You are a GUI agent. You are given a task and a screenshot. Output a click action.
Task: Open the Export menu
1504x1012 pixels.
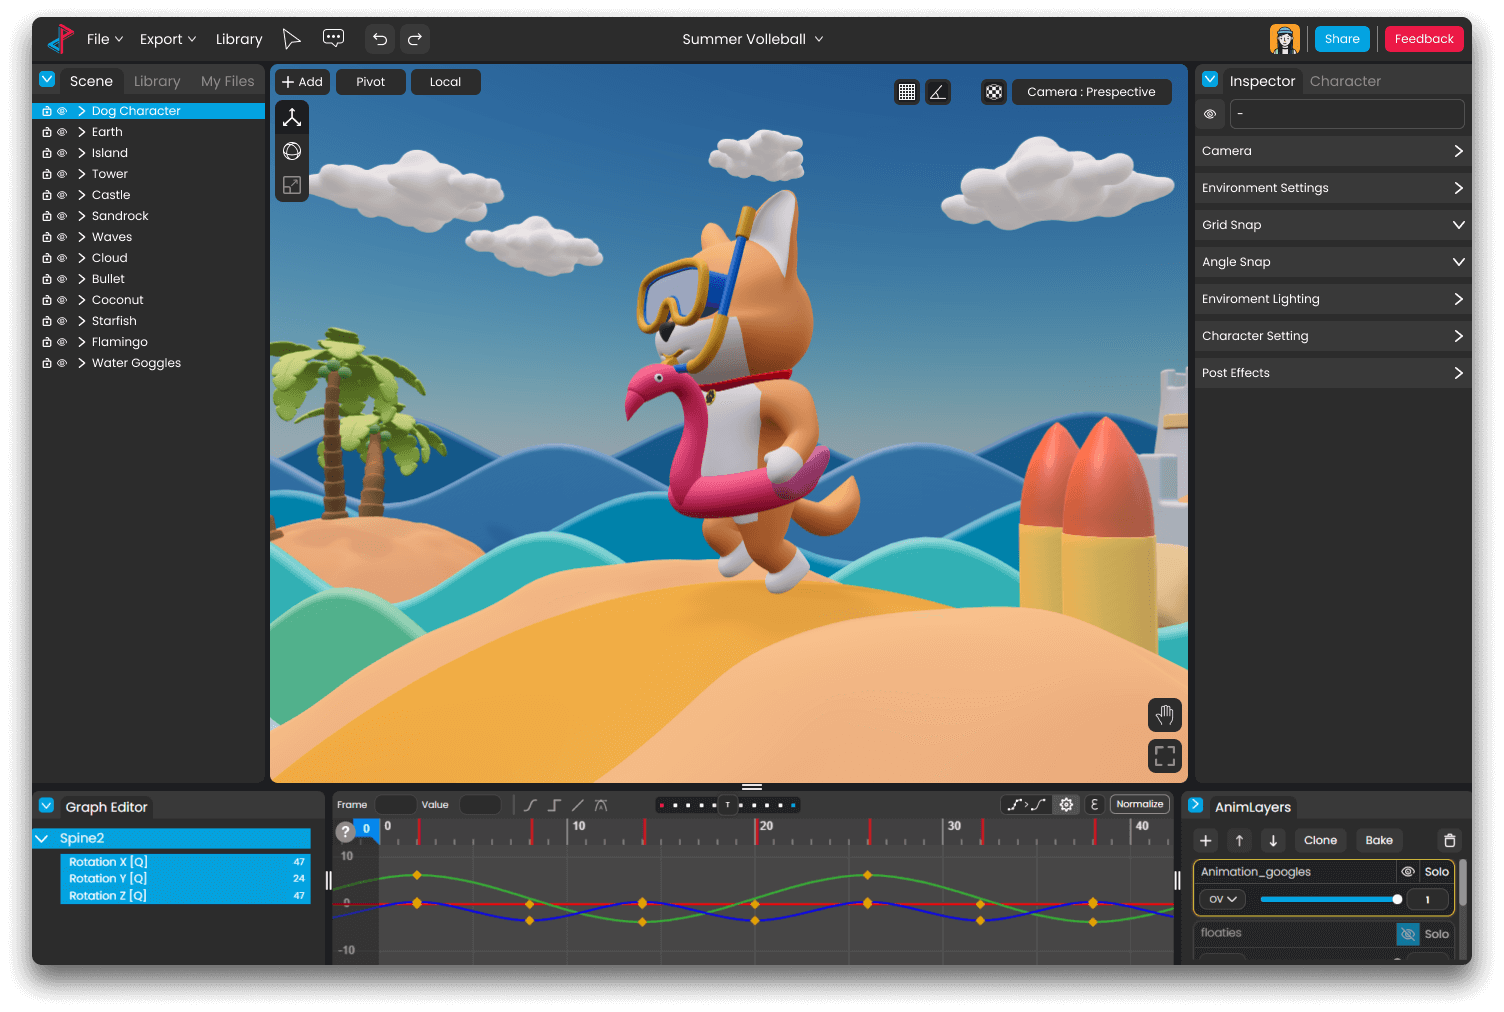click(168, 39)
